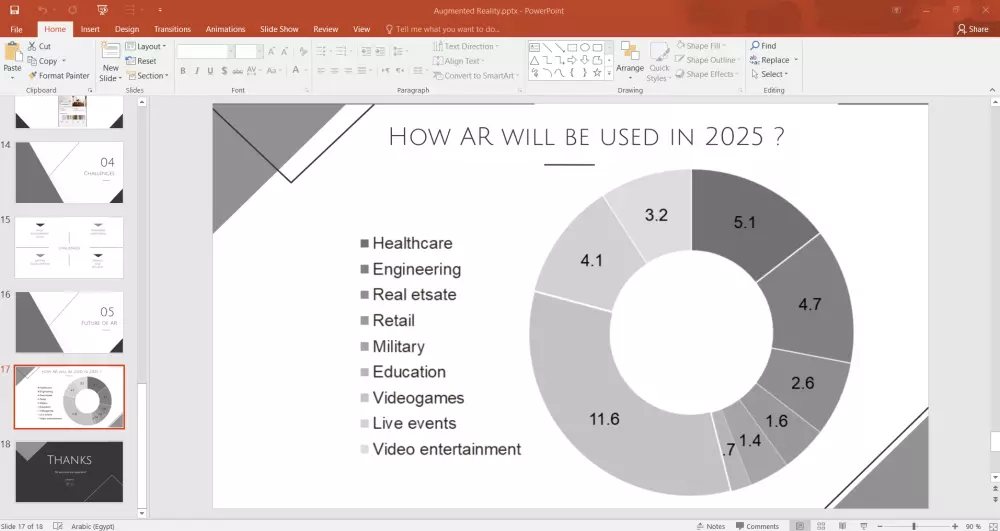Viewport: 1000px width, 531px height.
Task: Clear all text formatting
Action: click(x=303, y=51)
